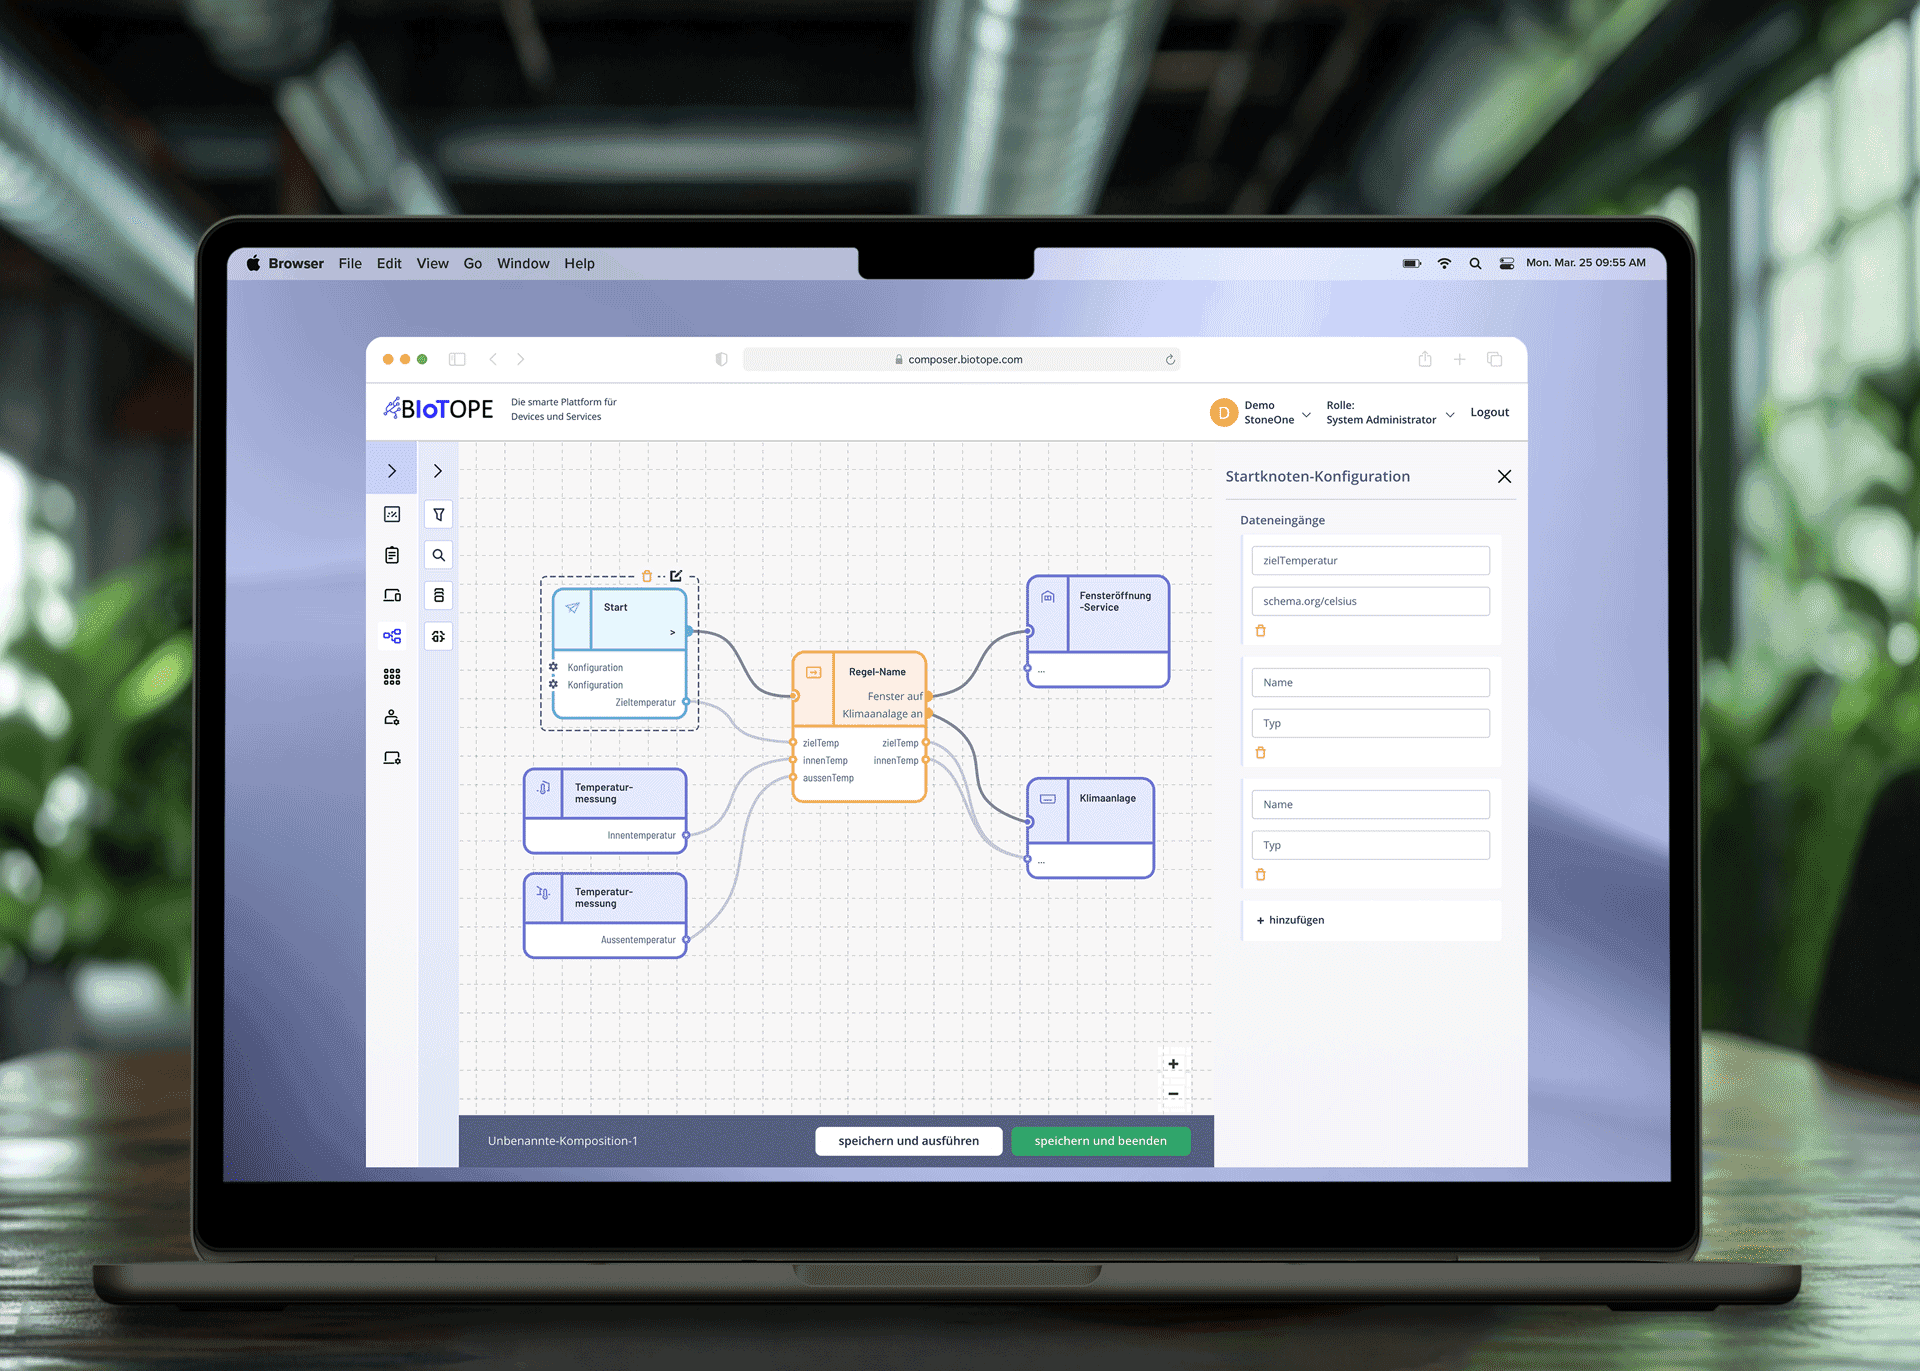The height and width of the screenshot is (1371, 1920).
Task: Open the clipboard report icon in sidebar
Action: (x=392, y=555)
